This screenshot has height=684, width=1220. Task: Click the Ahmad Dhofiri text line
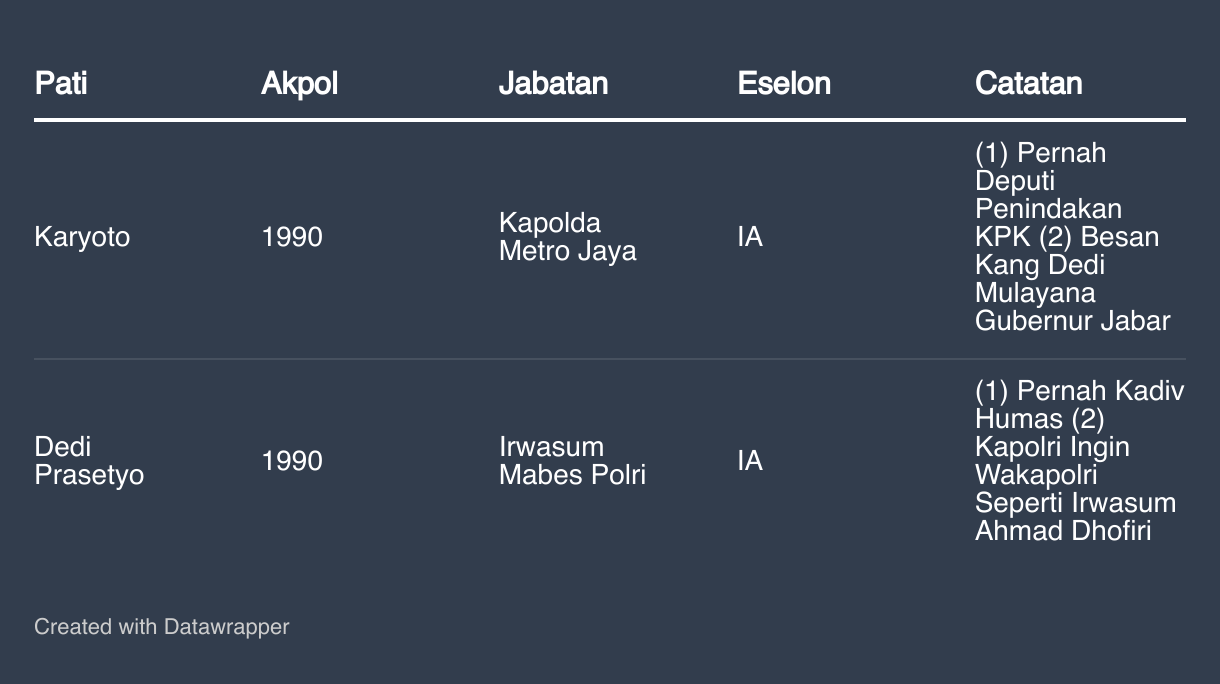pyautogui.click(x=1063, y=530)
